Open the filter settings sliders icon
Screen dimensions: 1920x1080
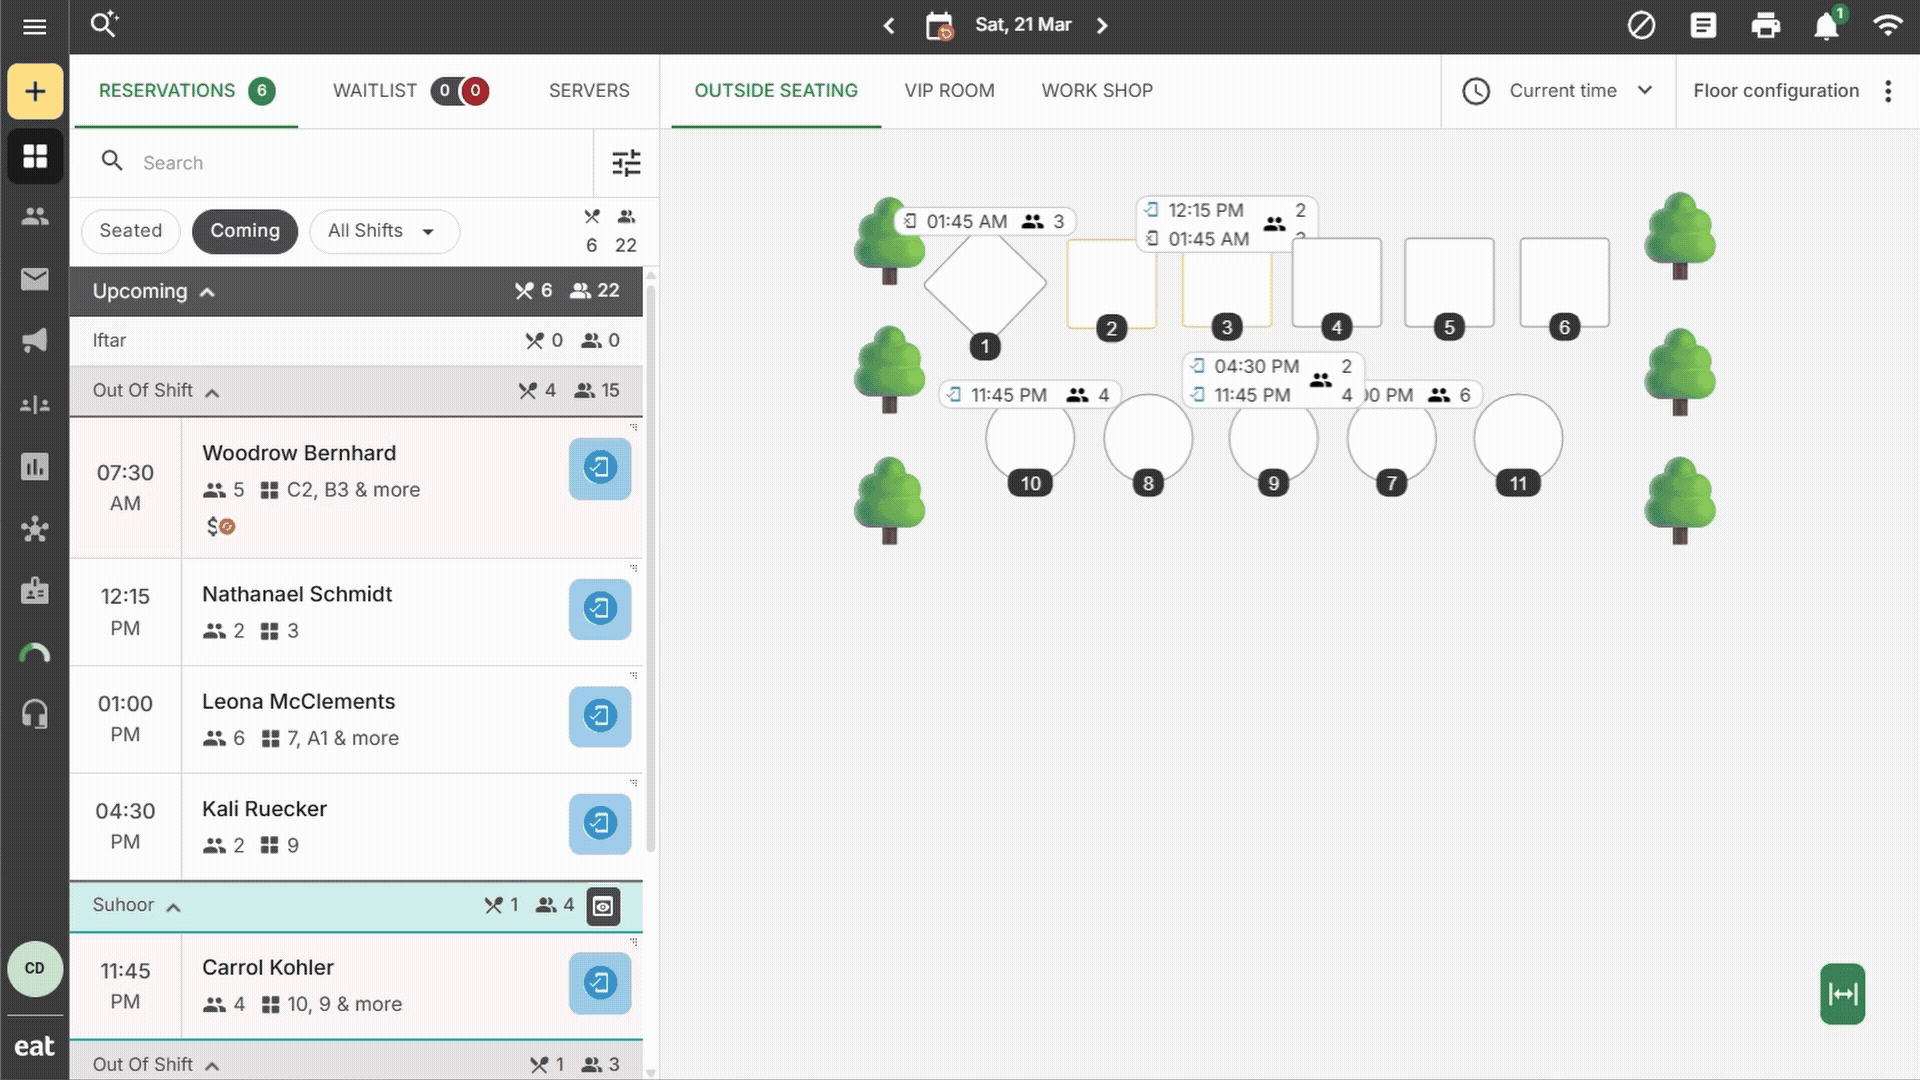pos(626,163)
